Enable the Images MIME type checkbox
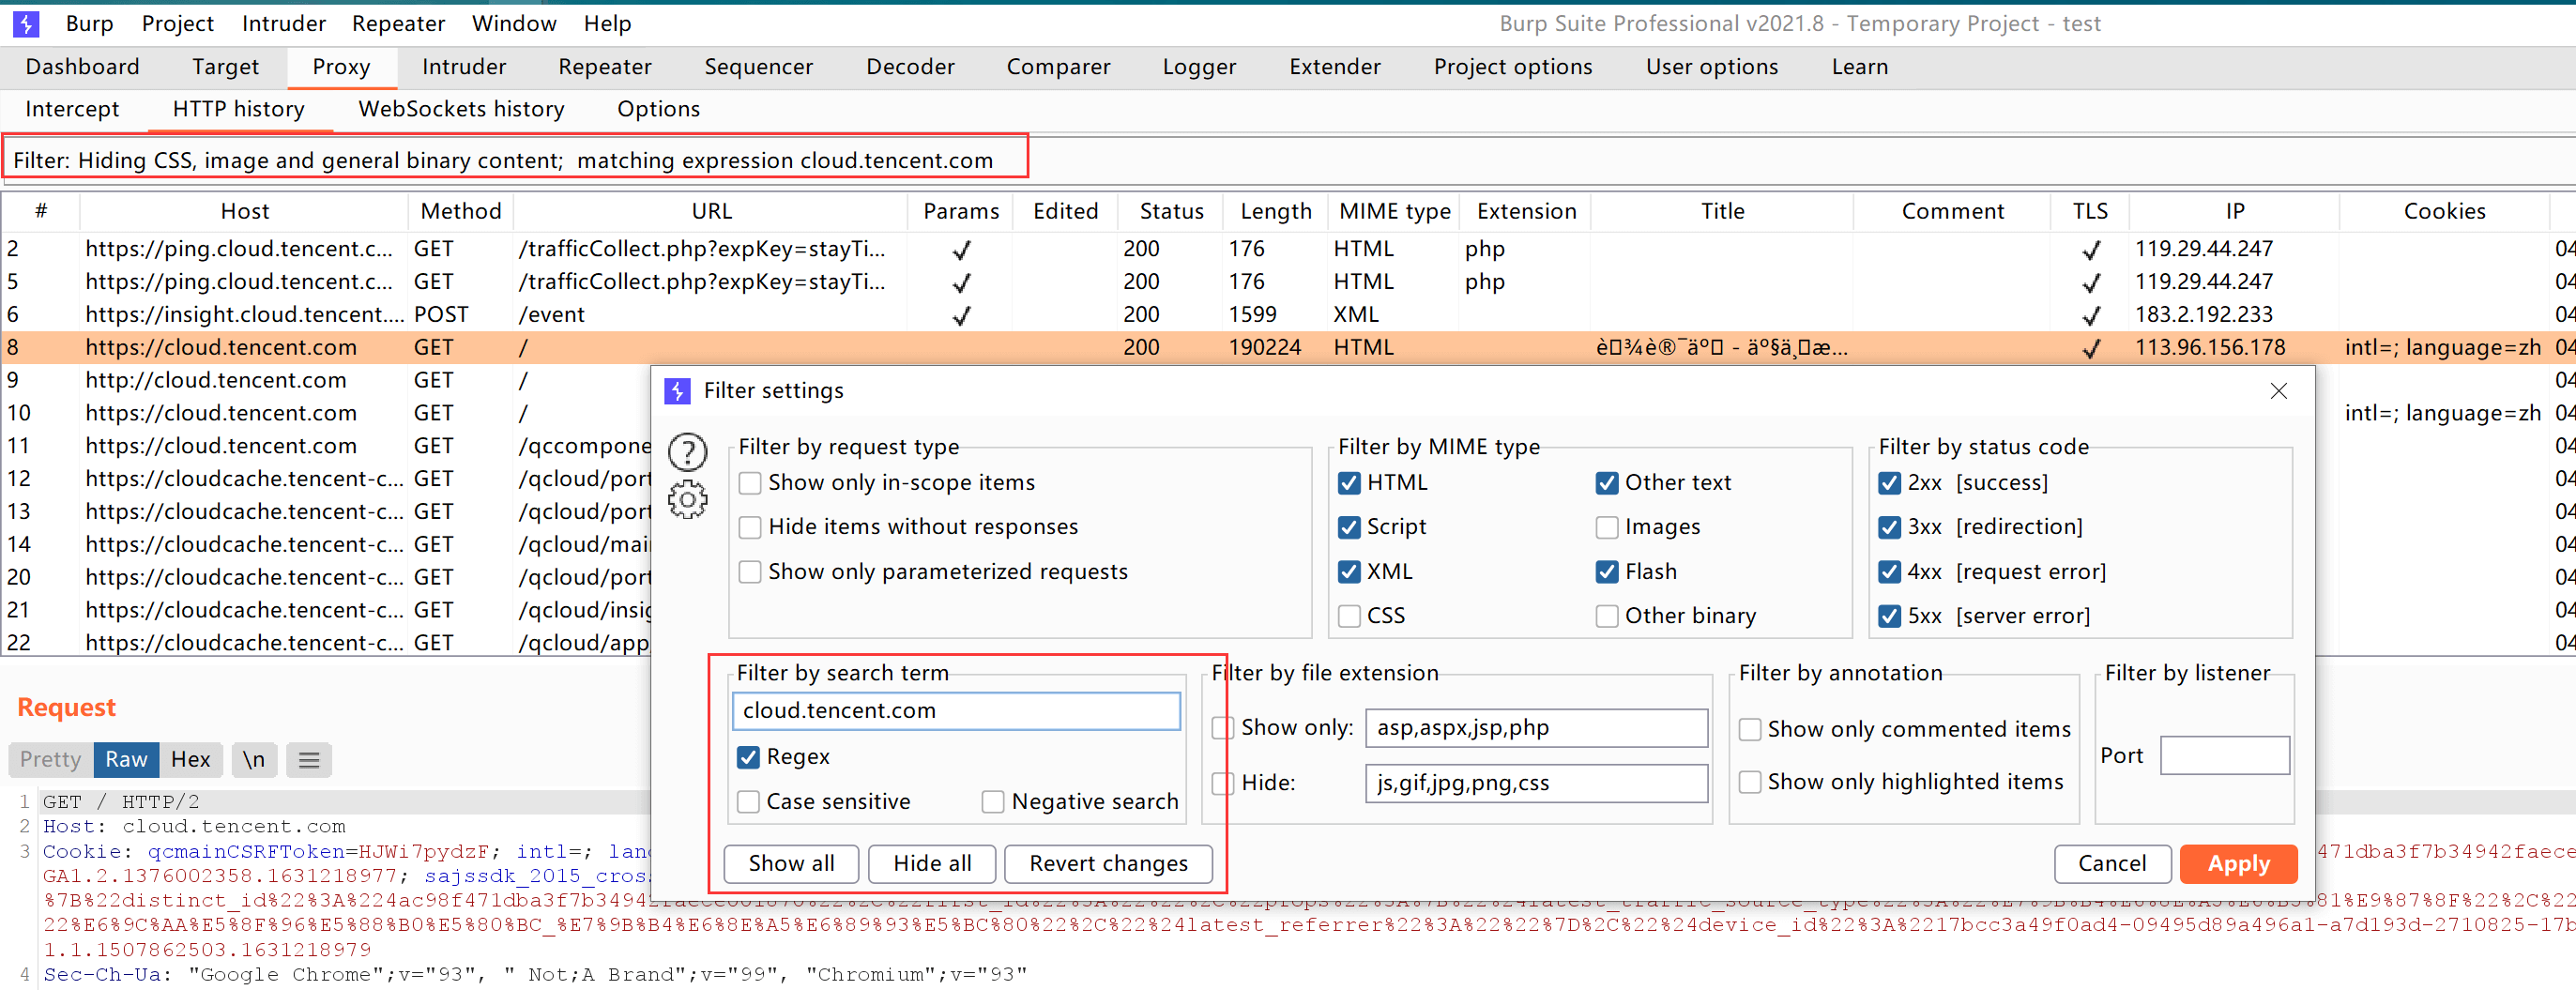The width and height of the screenshot is (2576, 990). (1607, 527)
